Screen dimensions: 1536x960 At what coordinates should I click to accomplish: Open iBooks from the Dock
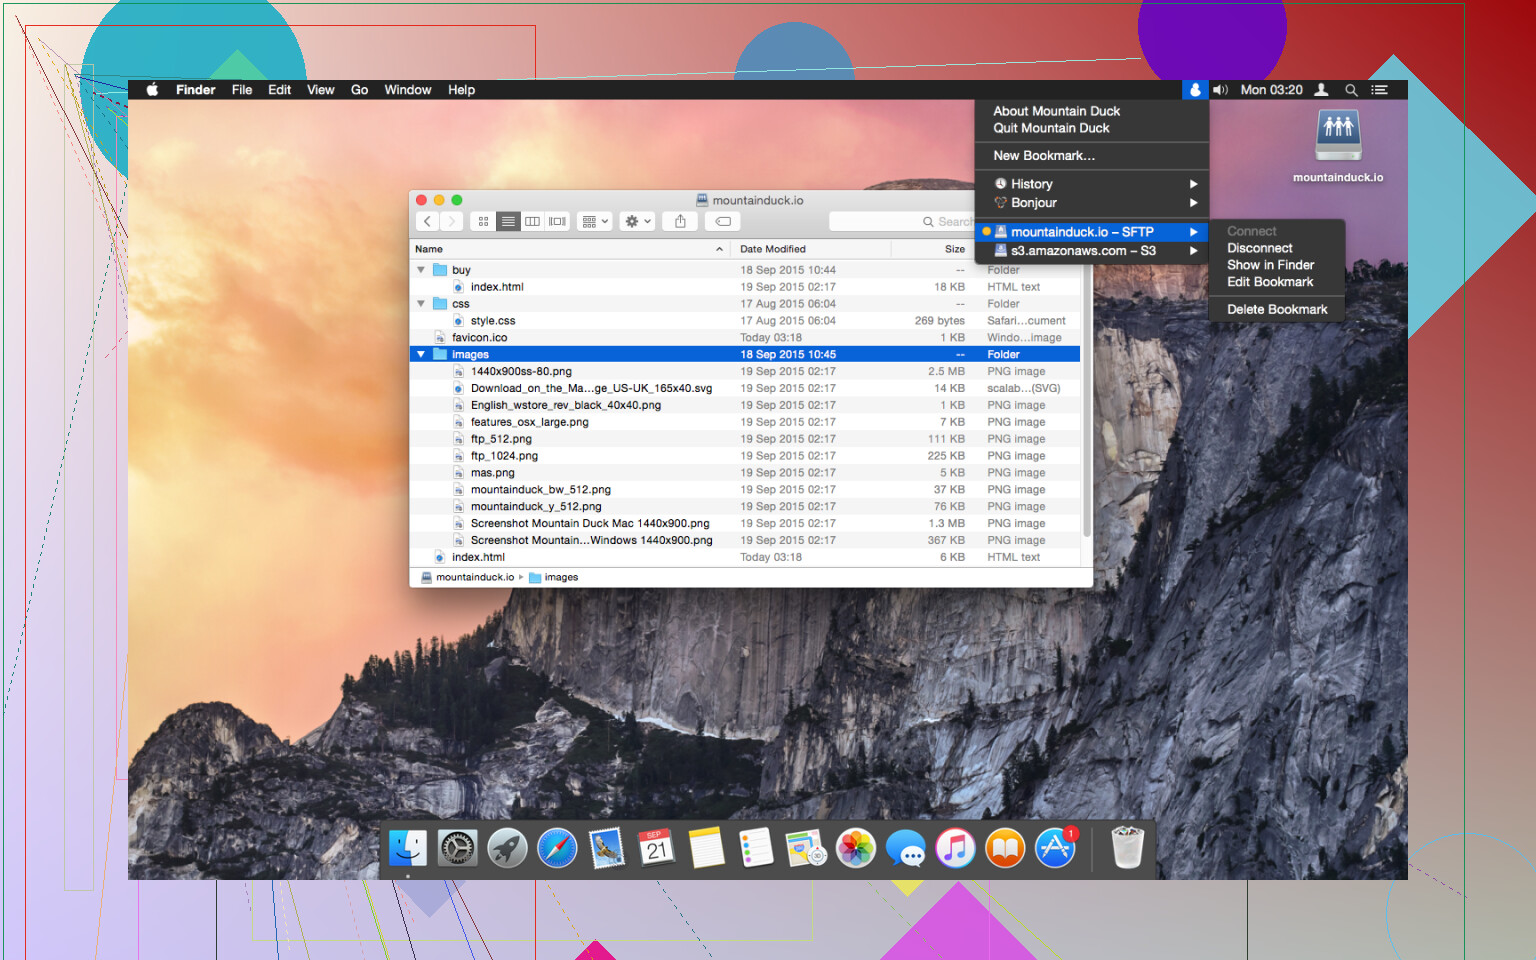(1005, 849)
